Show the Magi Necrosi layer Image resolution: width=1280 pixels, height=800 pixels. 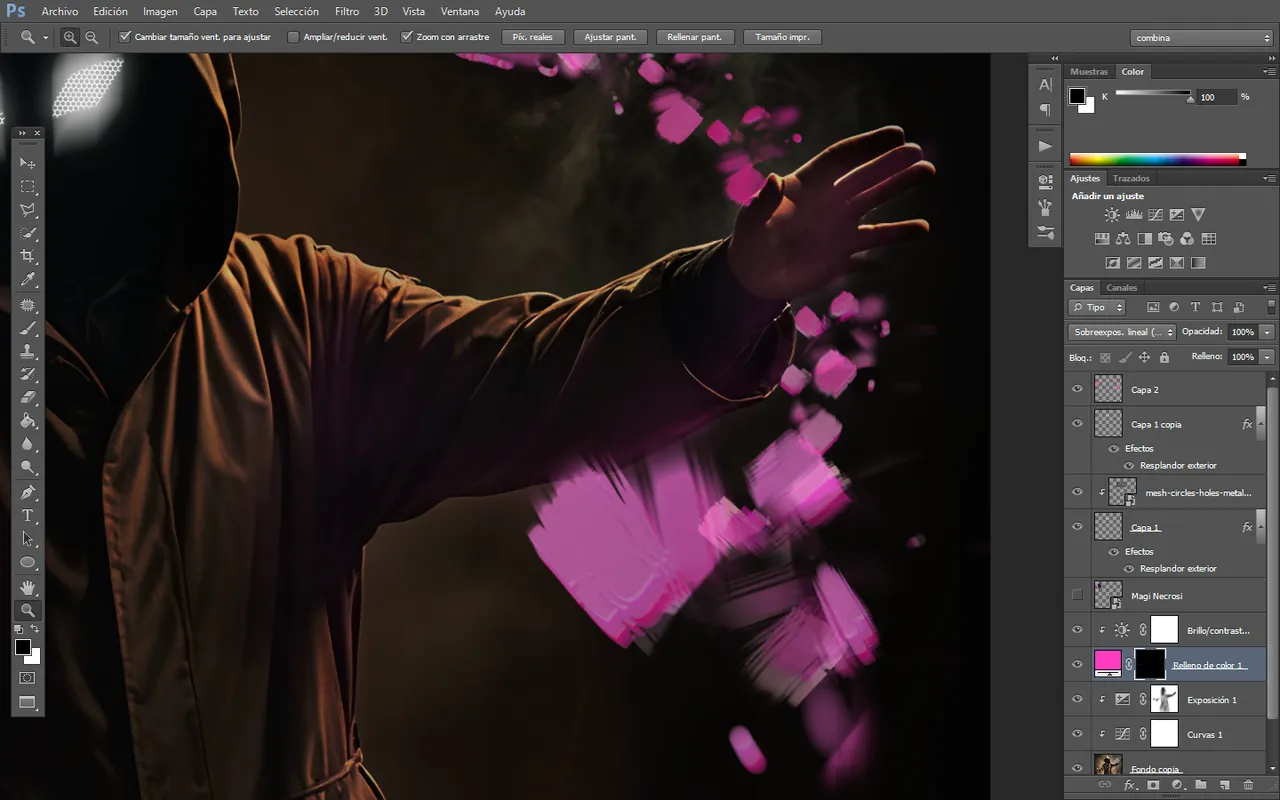click(1077, 595)
